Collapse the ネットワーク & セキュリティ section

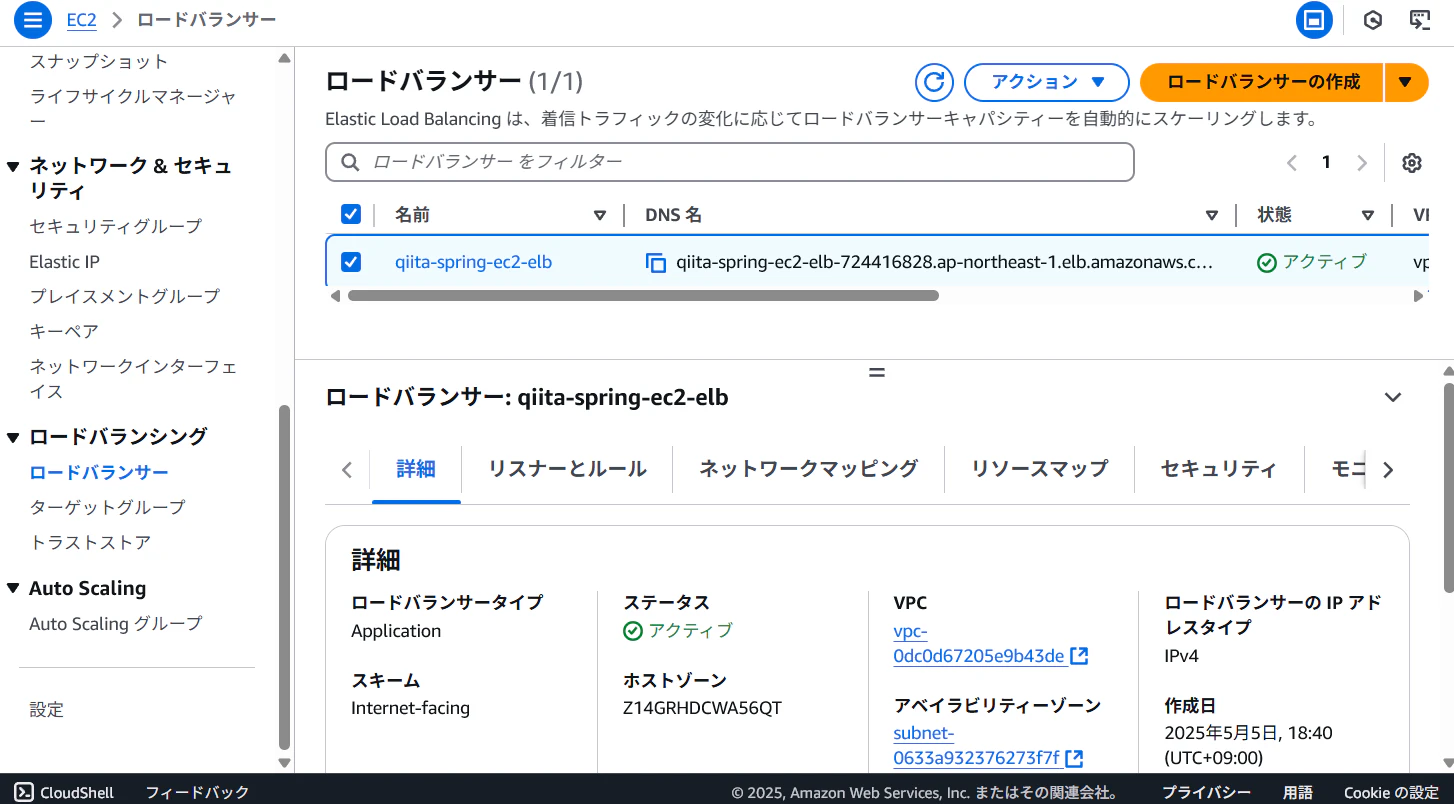(14, 166)
